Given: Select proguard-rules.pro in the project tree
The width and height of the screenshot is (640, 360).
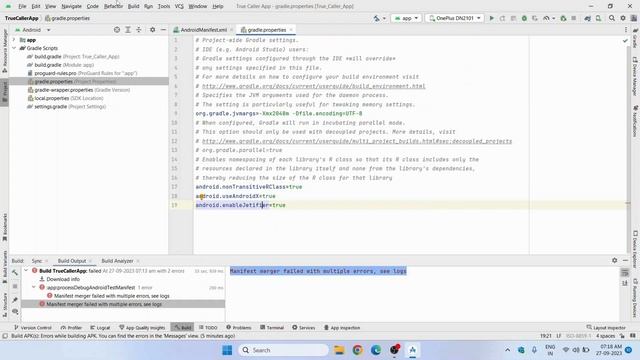Looking at the screenshot, I should tap(82, 73).
